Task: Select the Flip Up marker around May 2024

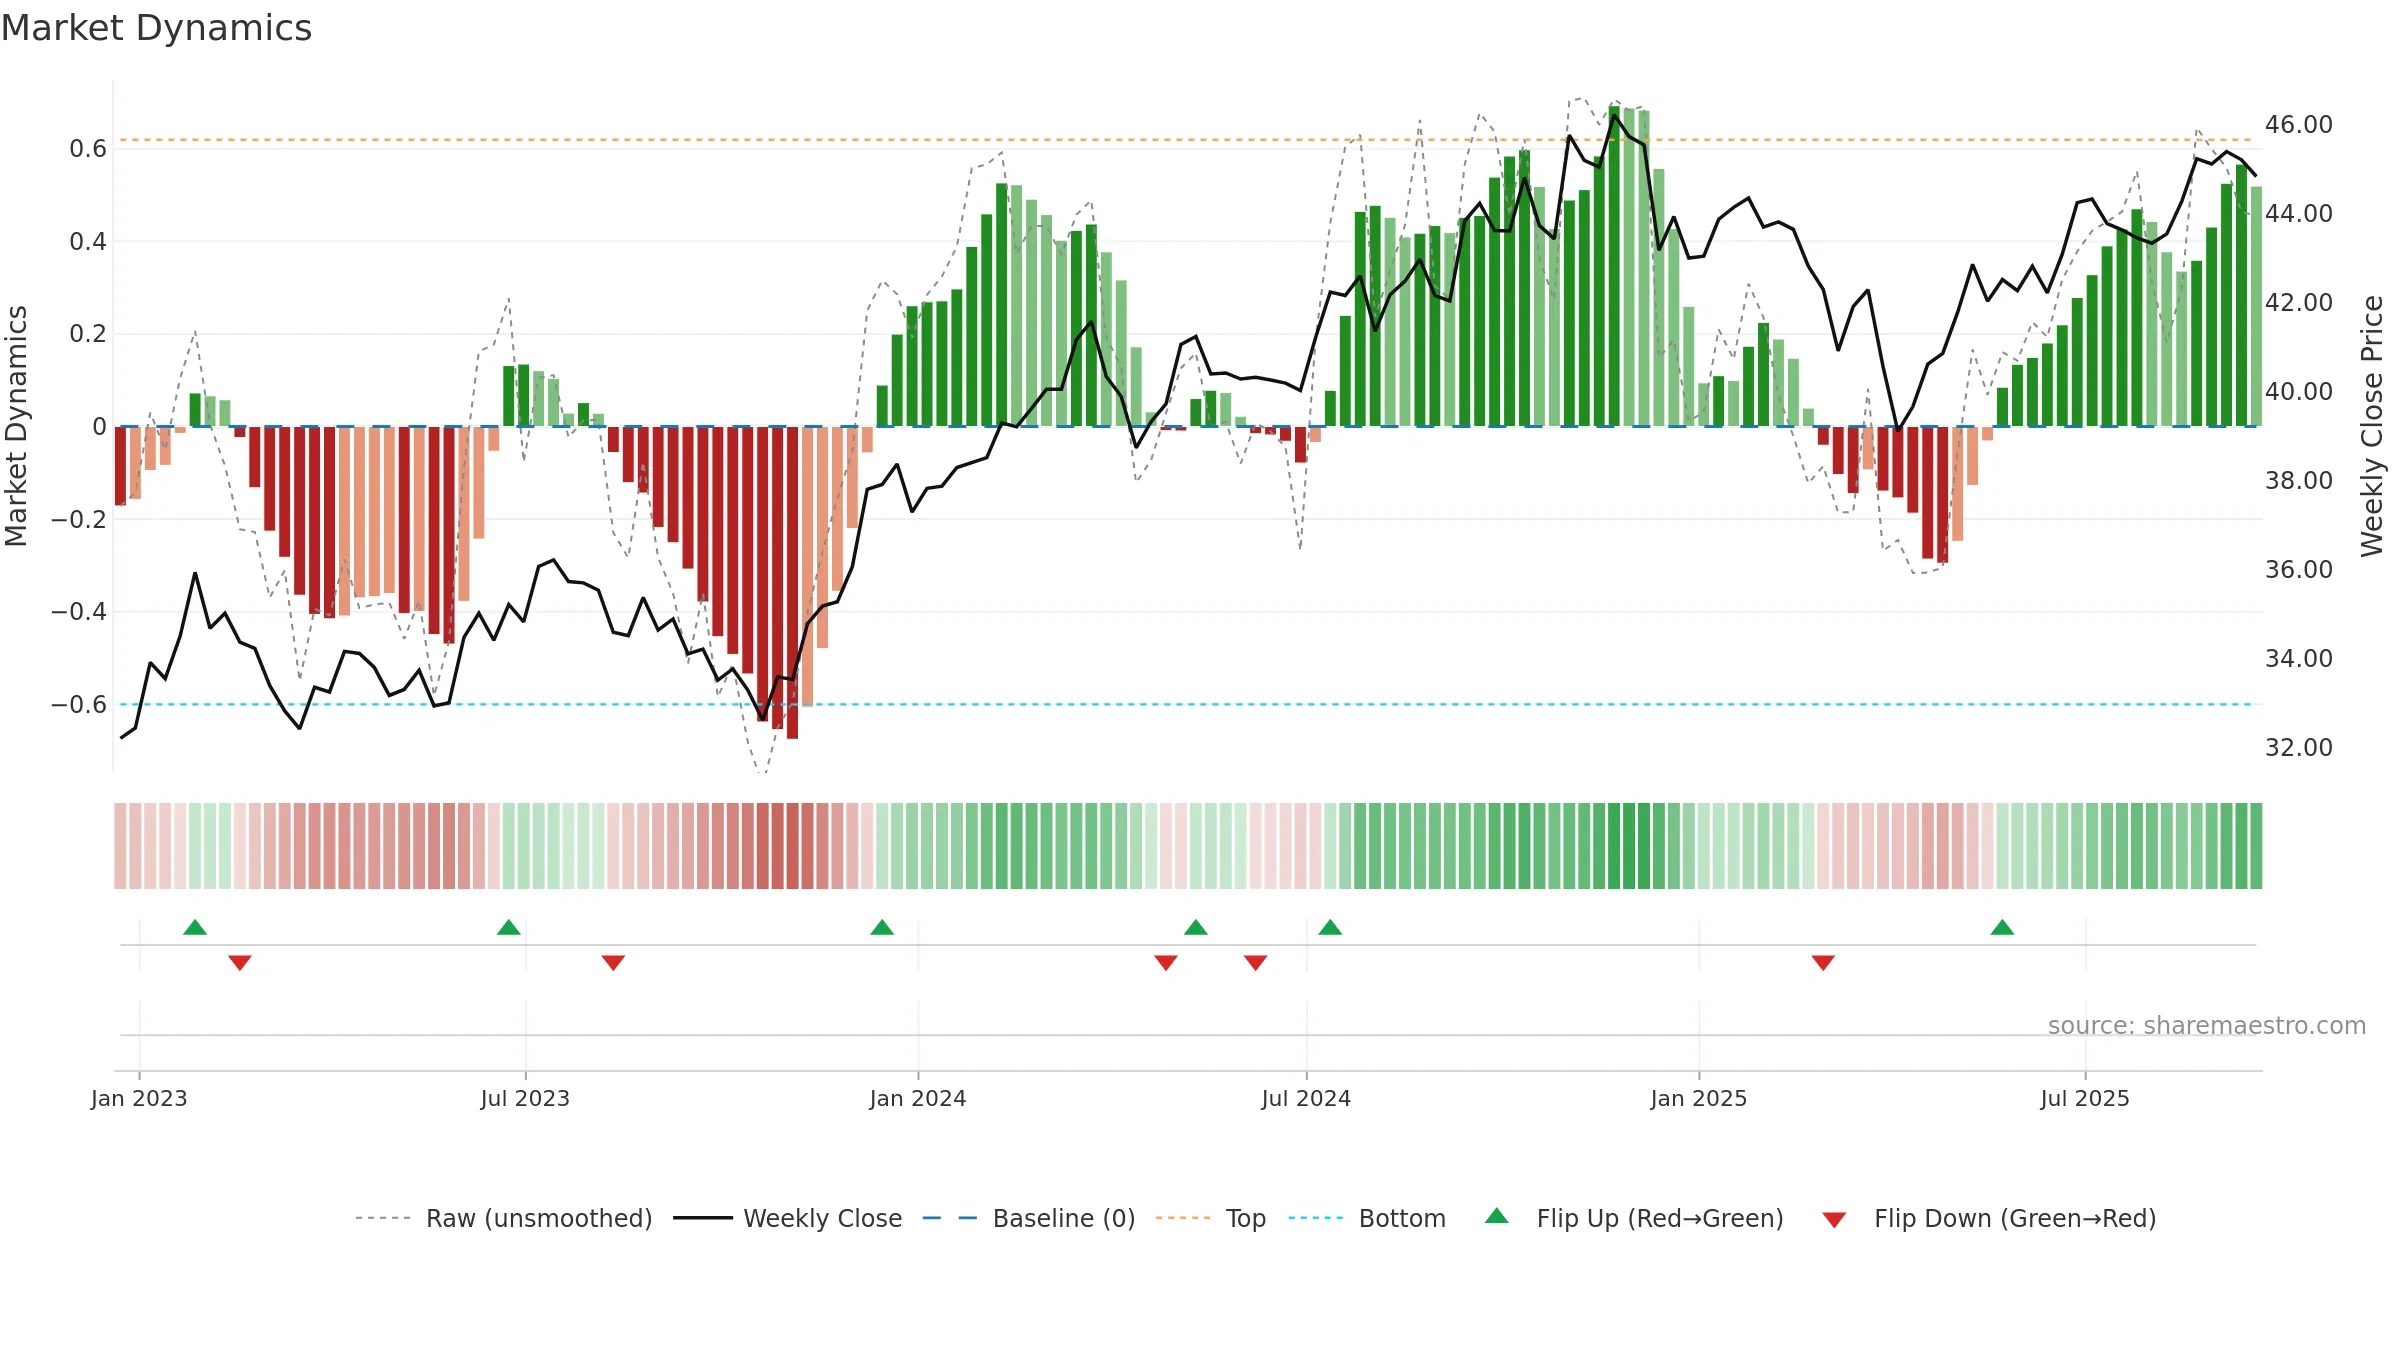Action: point(1196,927)
